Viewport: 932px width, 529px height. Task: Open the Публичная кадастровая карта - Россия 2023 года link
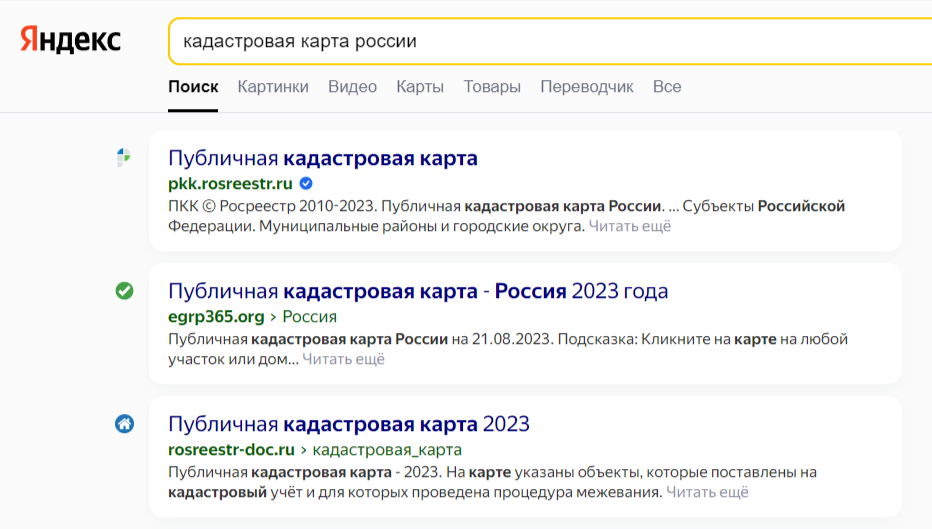coord(418,291)
